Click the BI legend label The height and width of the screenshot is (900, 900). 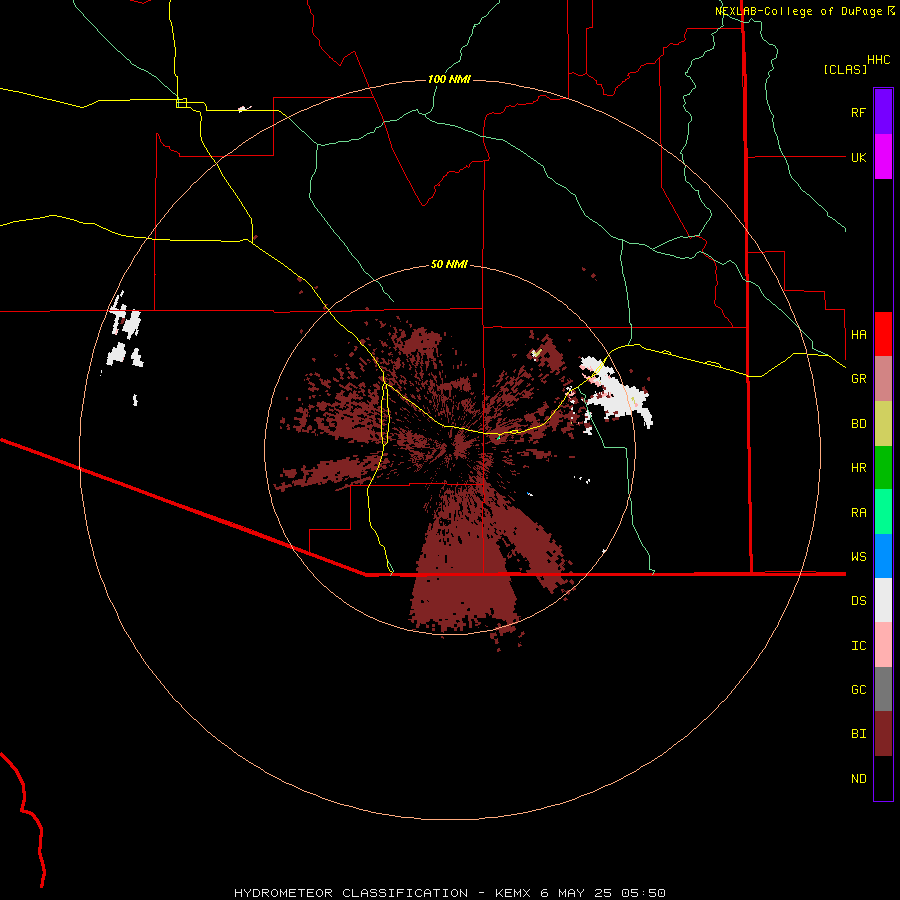(x=858, y=734)
